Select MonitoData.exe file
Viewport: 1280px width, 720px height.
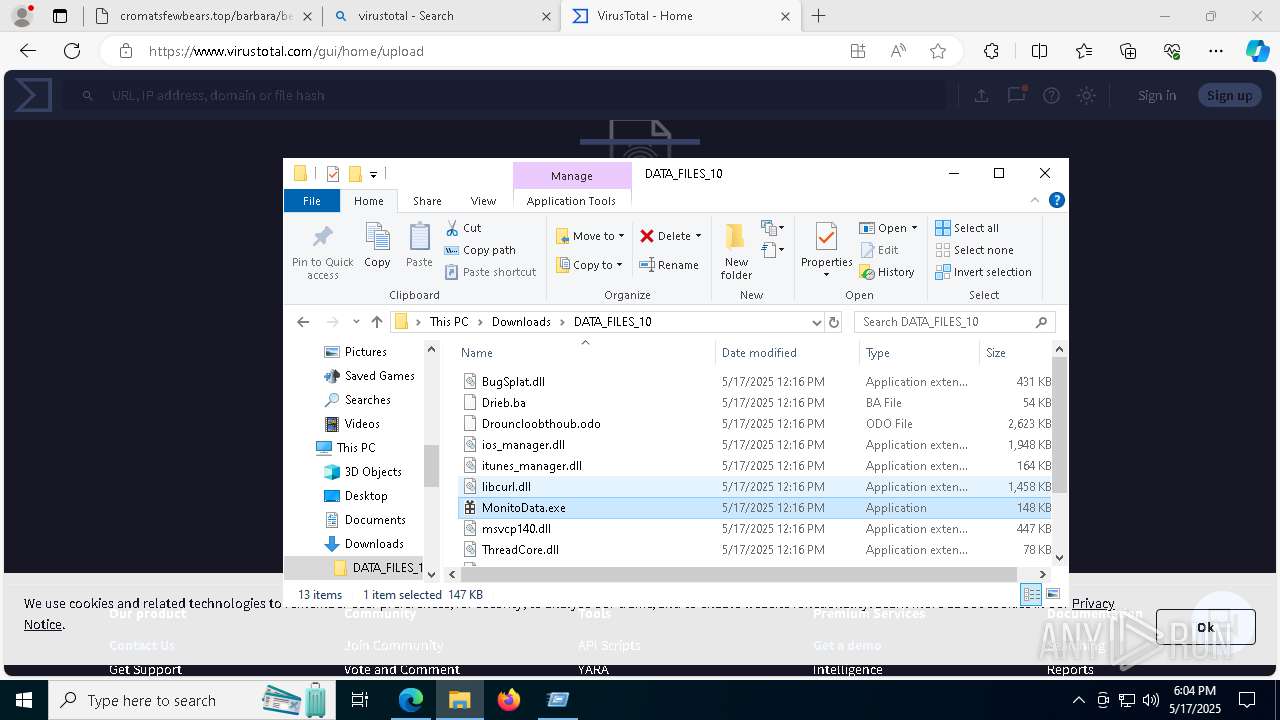(756, 508)
